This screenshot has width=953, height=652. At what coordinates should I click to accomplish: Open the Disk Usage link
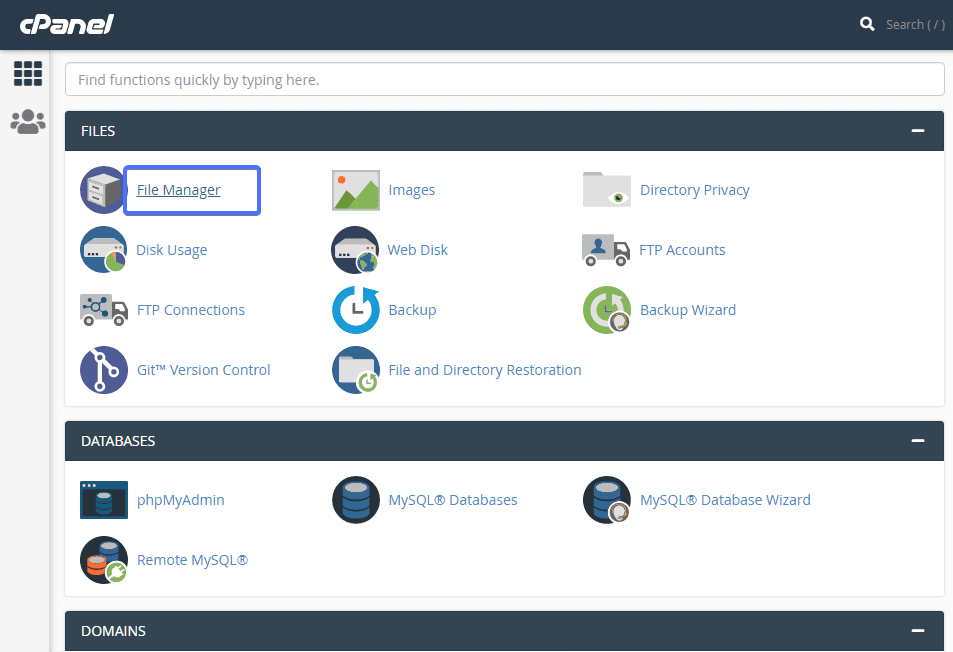pos(171,250)
